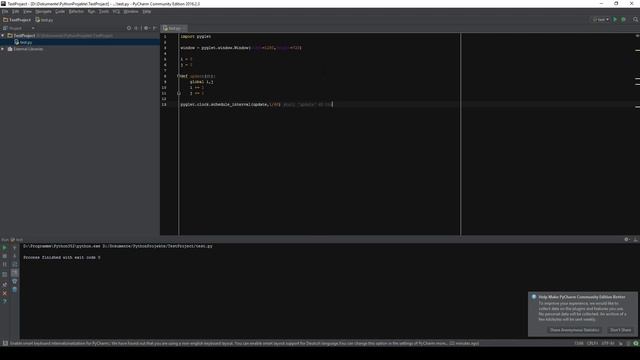Image resolution: width=640 pixels, height=360 pixels.
Task: Open Run panel help question-mark icon
Action: pyautogui.click(x=4, y=301)
